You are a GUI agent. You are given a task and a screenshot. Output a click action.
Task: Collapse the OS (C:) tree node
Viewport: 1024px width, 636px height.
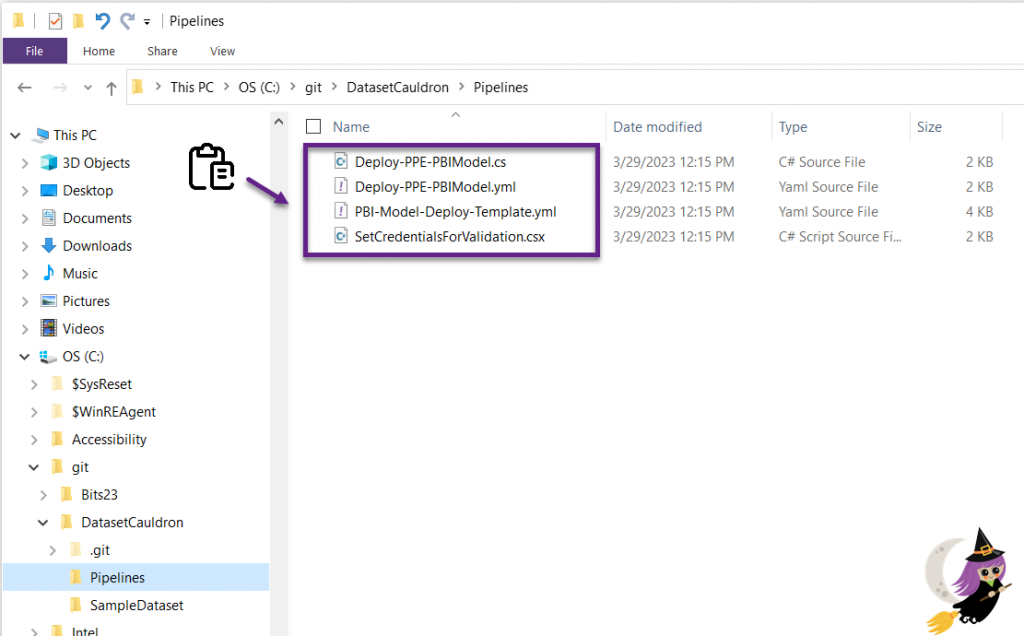coord(25,357)
